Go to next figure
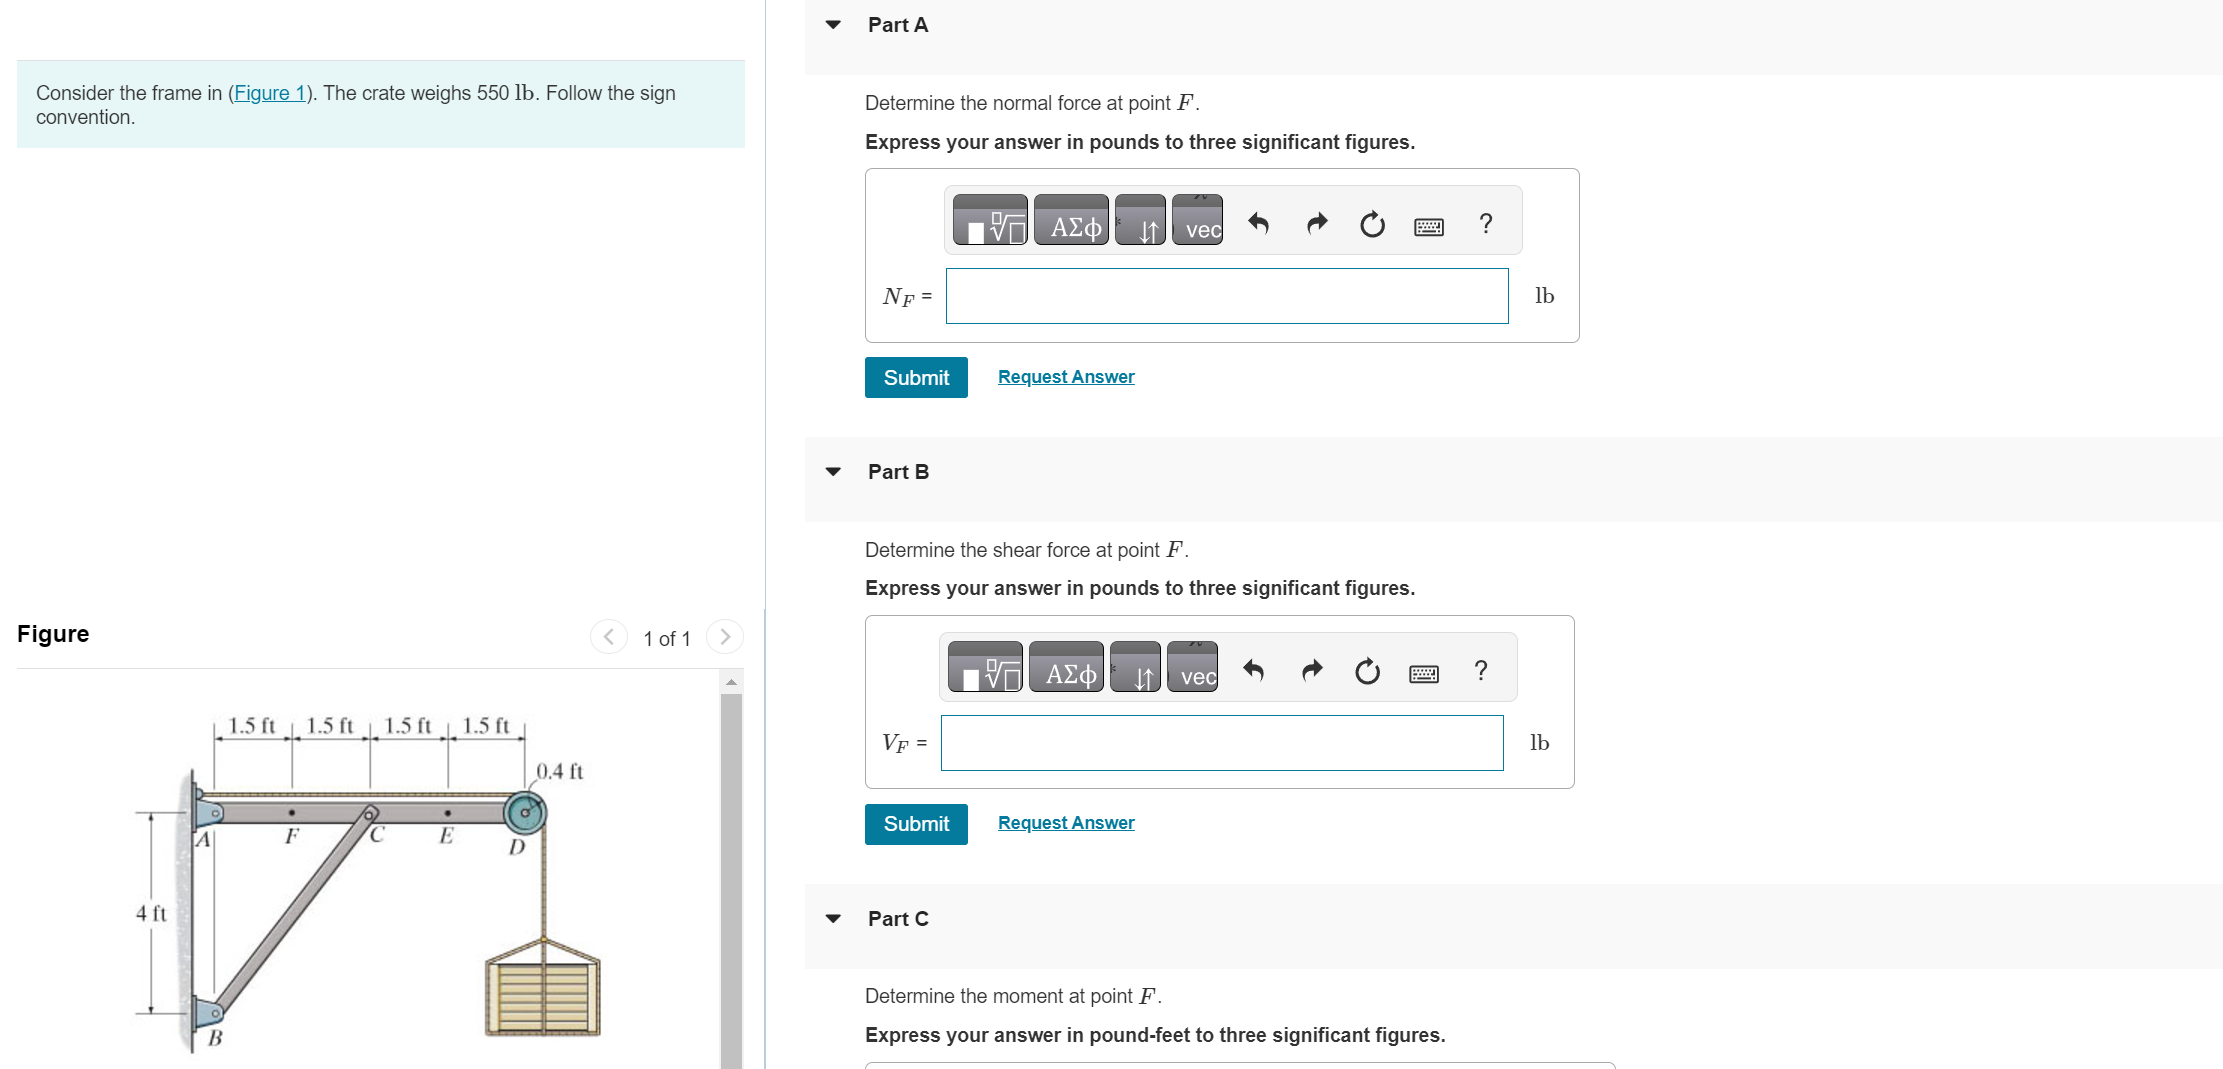This screenshot has width=2223, height=1069. coord(725,637)
